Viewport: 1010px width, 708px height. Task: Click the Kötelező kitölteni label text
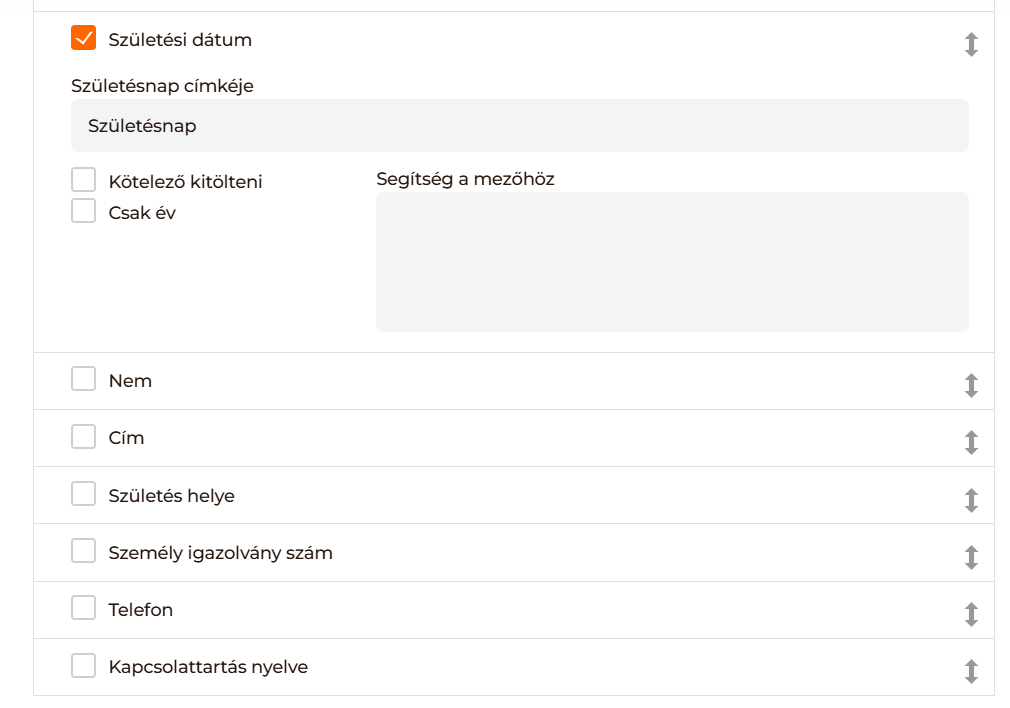click(185, 182)
